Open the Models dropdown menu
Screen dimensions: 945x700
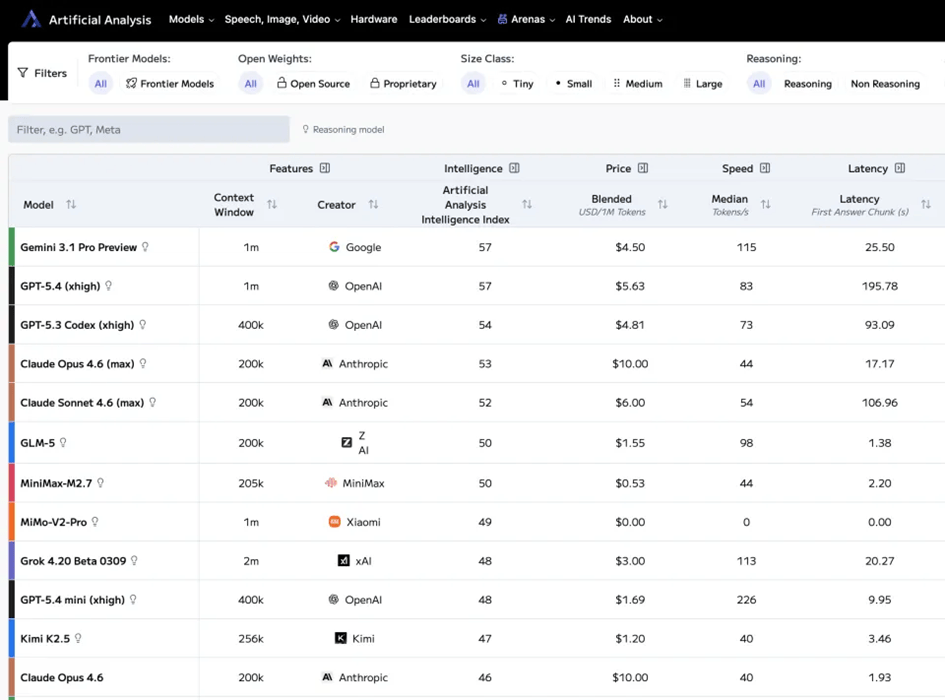coord(191,19)
